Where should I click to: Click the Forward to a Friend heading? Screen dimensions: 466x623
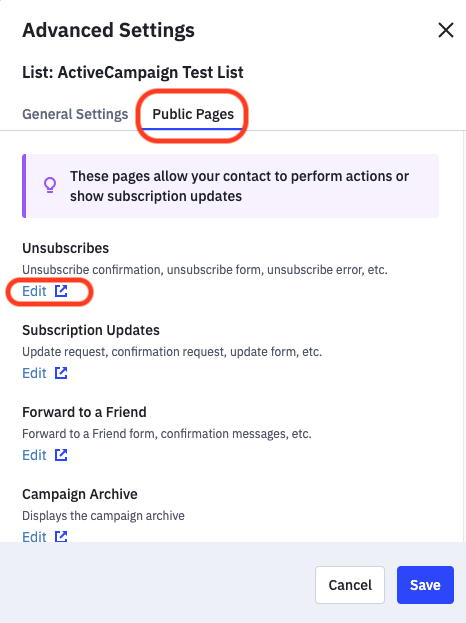[84, 412]
